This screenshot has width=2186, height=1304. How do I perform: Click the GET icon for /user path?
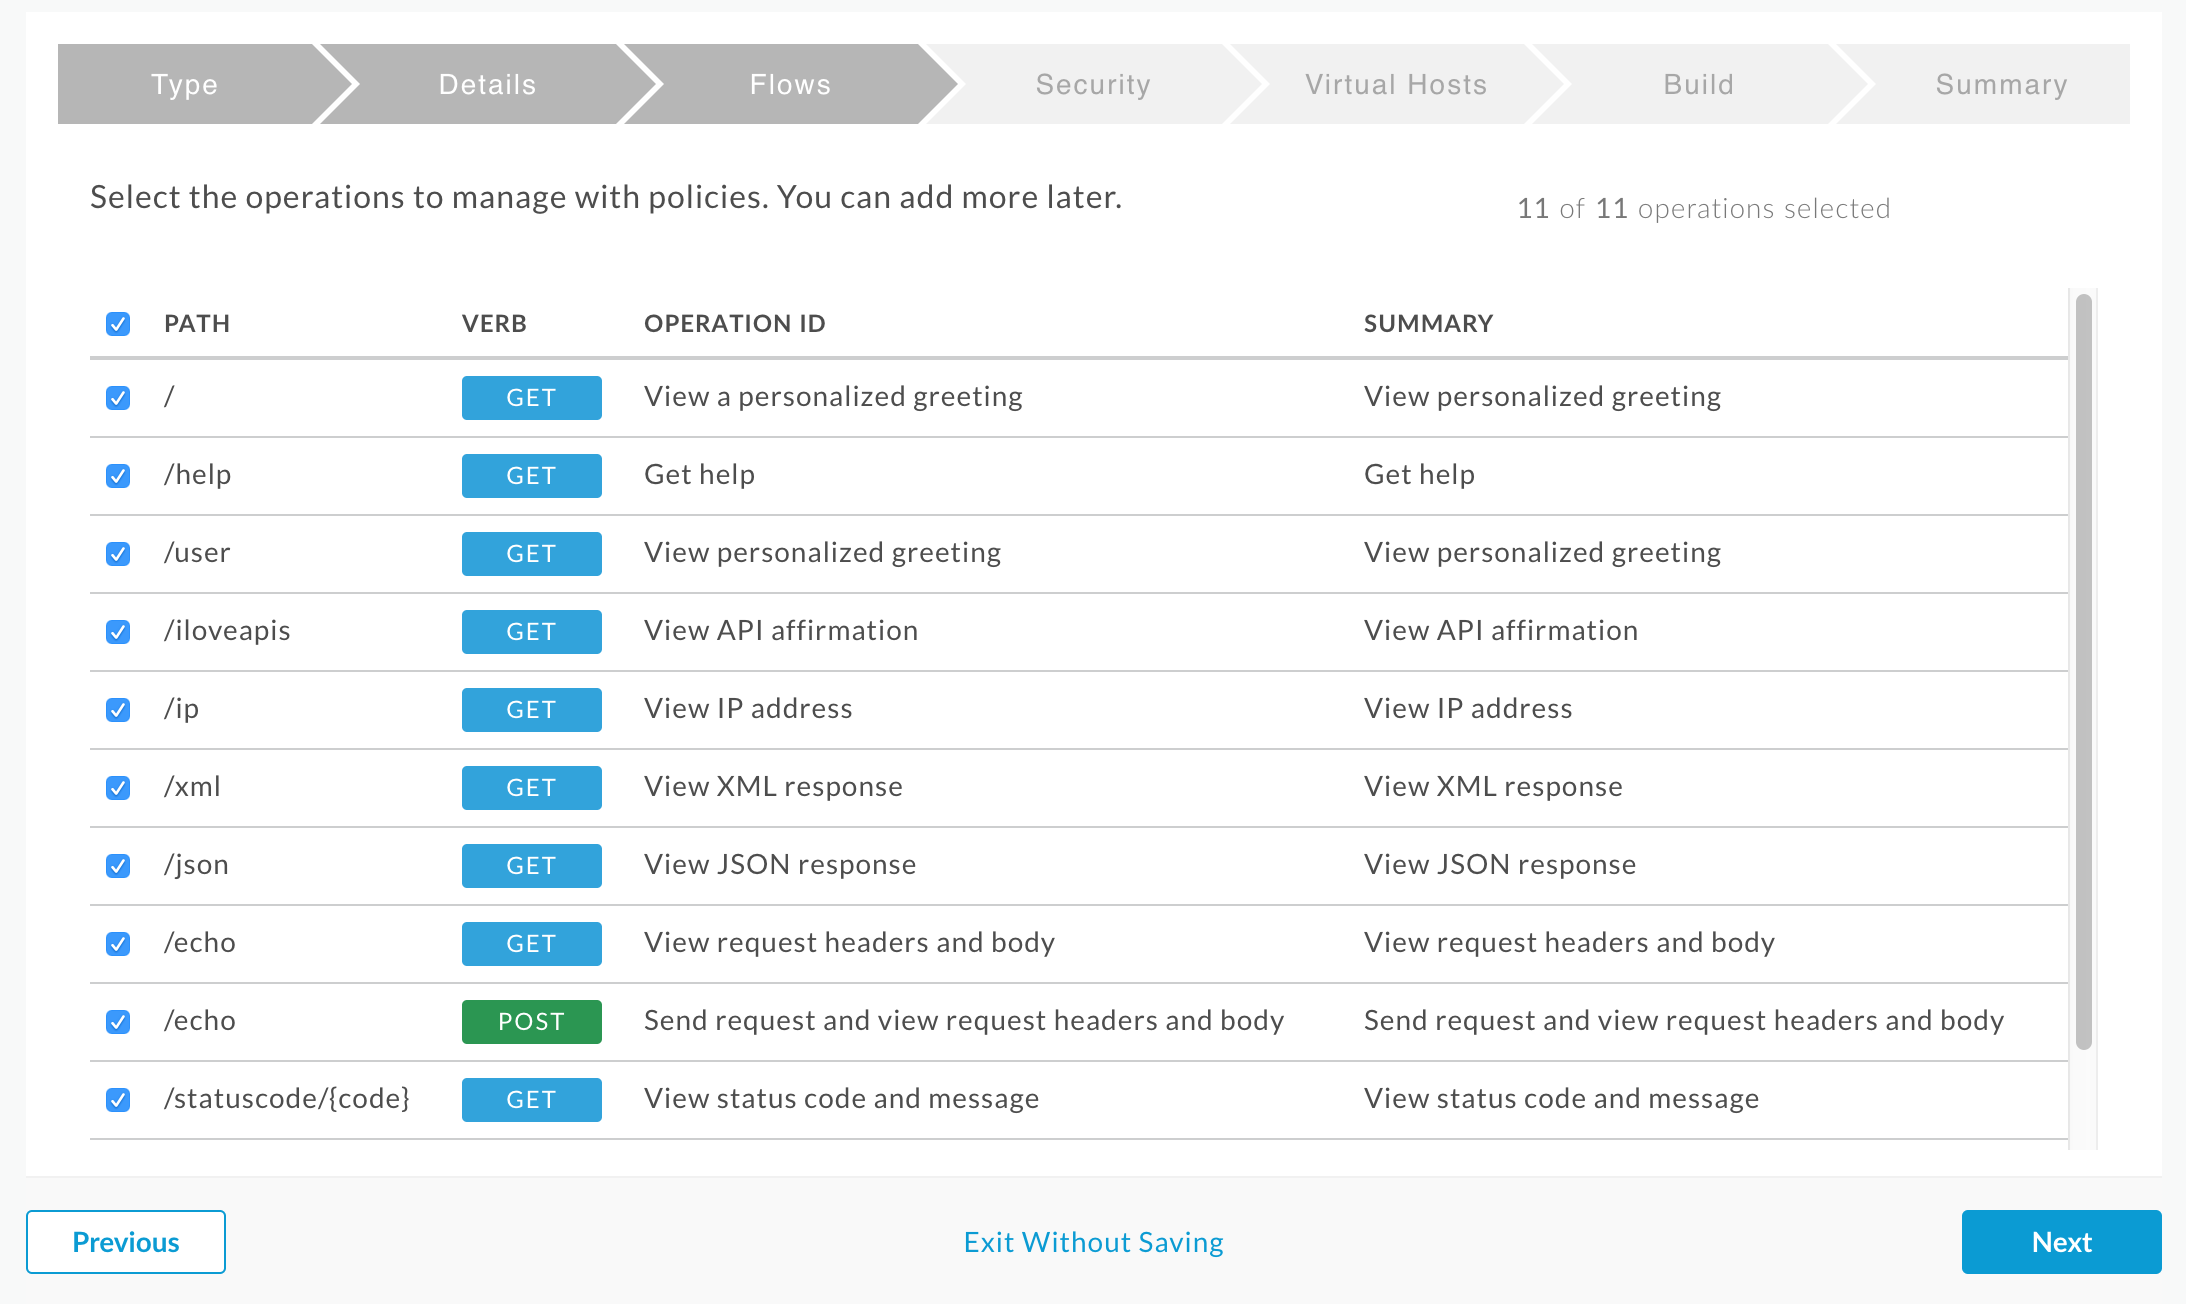(529, 553)
